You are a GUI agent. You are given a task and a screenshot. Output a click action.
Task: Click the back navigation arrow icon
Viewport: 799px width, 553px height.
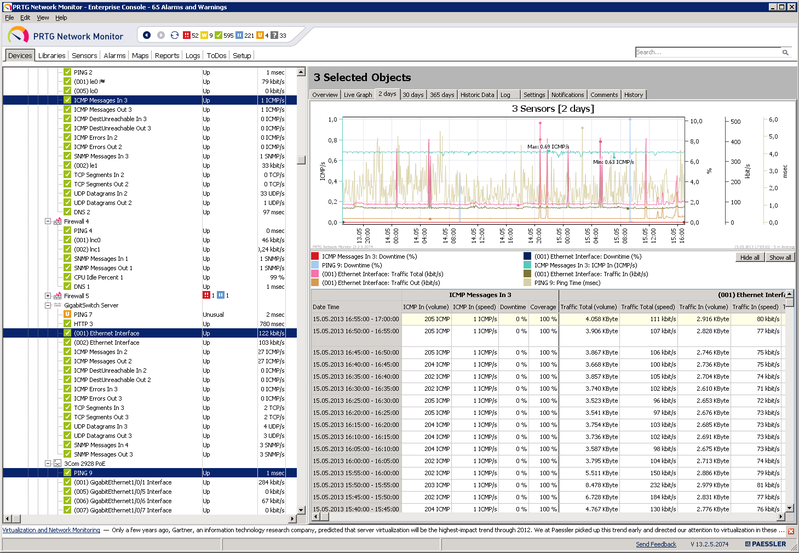pos(148,35)
